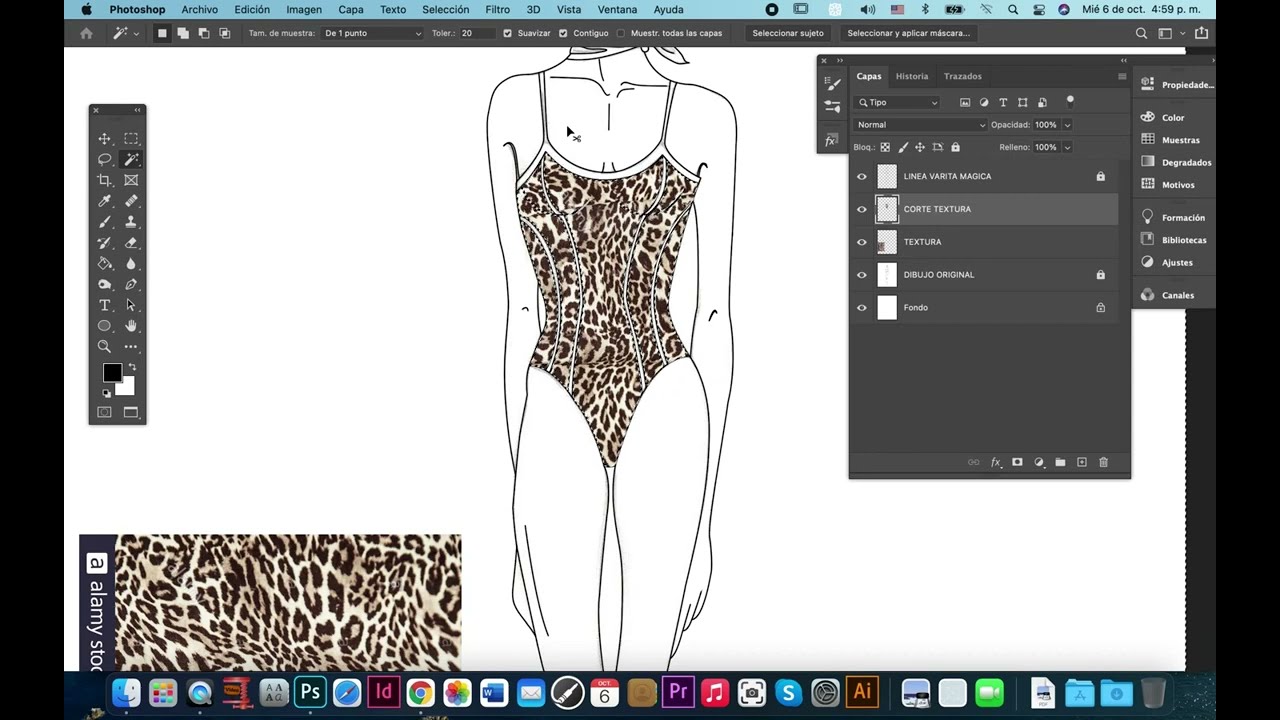Viewport: 1280px width, 720px height.
Task: Swap foreground and background colors
Action: point(132,368)
